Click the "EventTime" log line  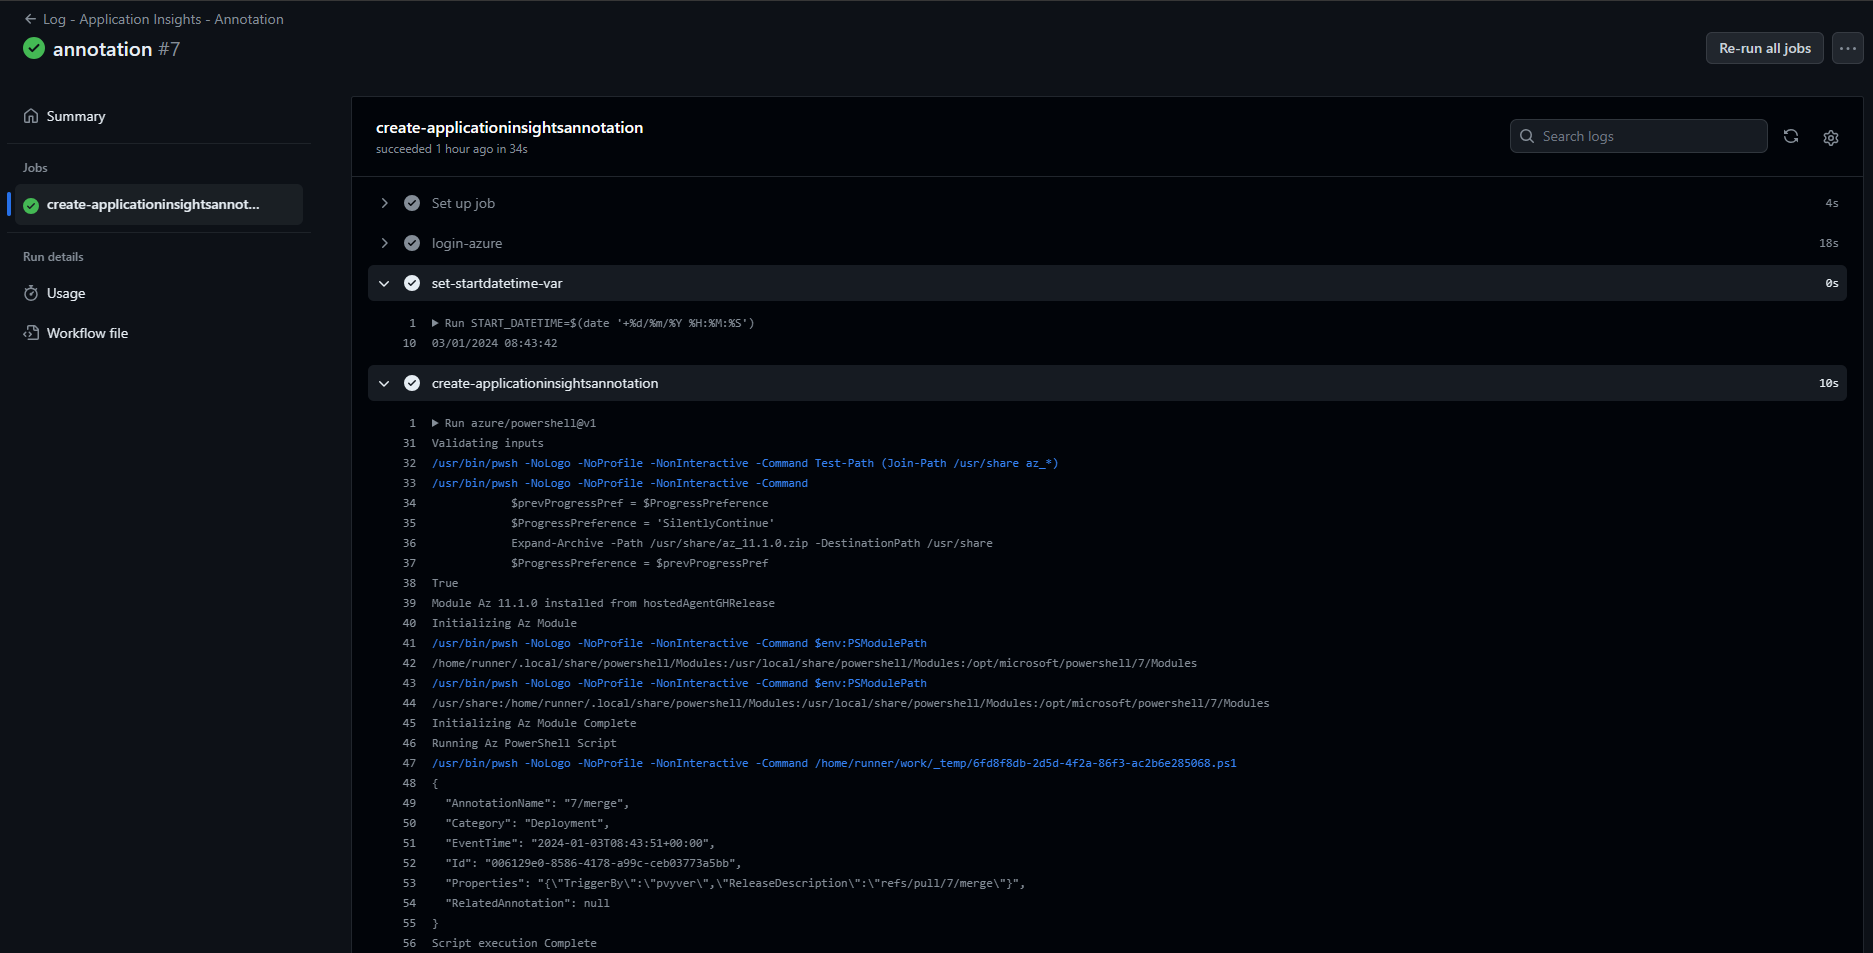tap(580, 843)
